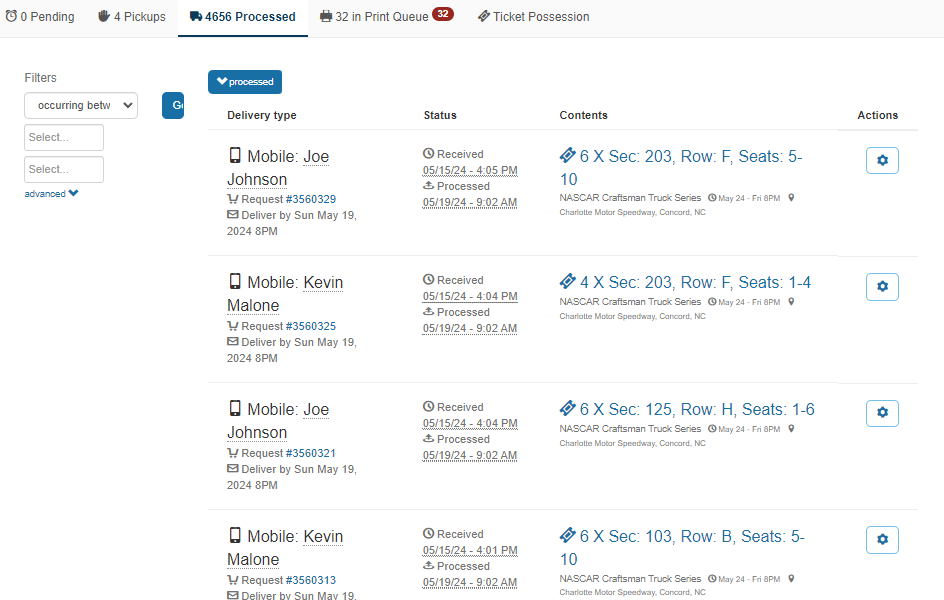944x600 pixels.
Task: Open the 4 Pickups tab
Action: coord(132,17)
